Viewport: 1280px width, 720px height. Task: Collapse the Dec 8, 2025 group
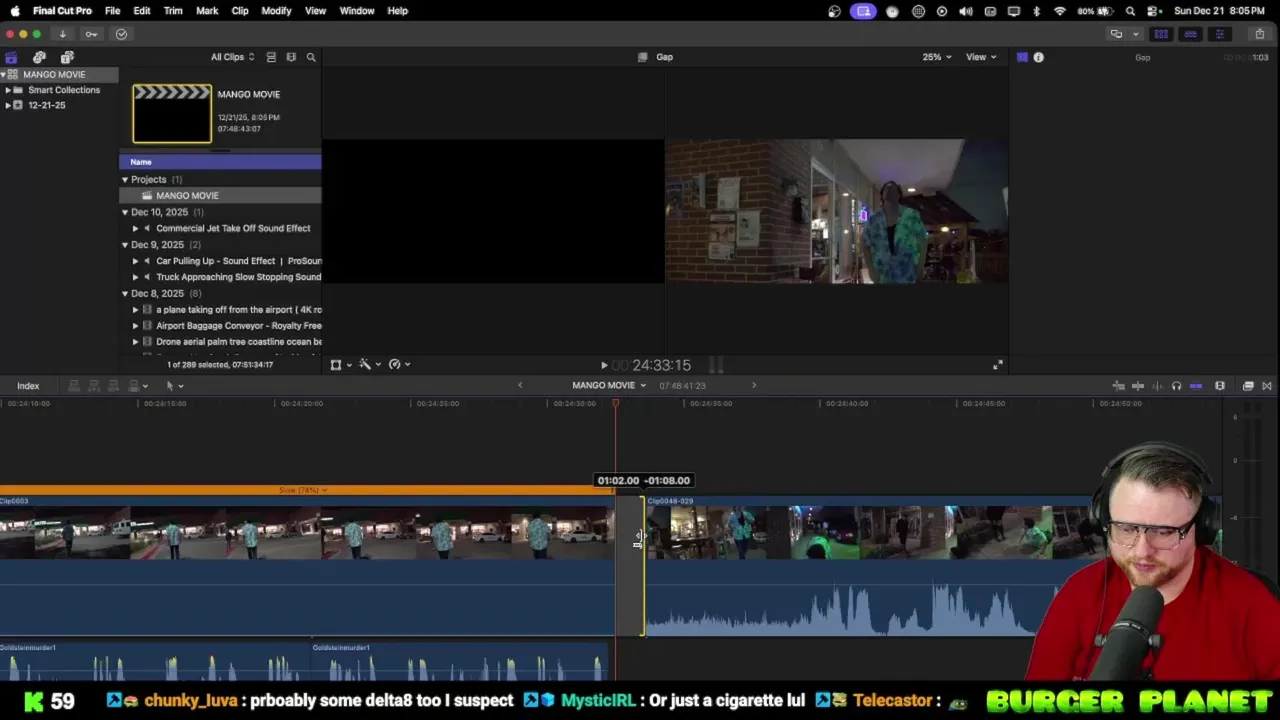click(x=125, y=294)
